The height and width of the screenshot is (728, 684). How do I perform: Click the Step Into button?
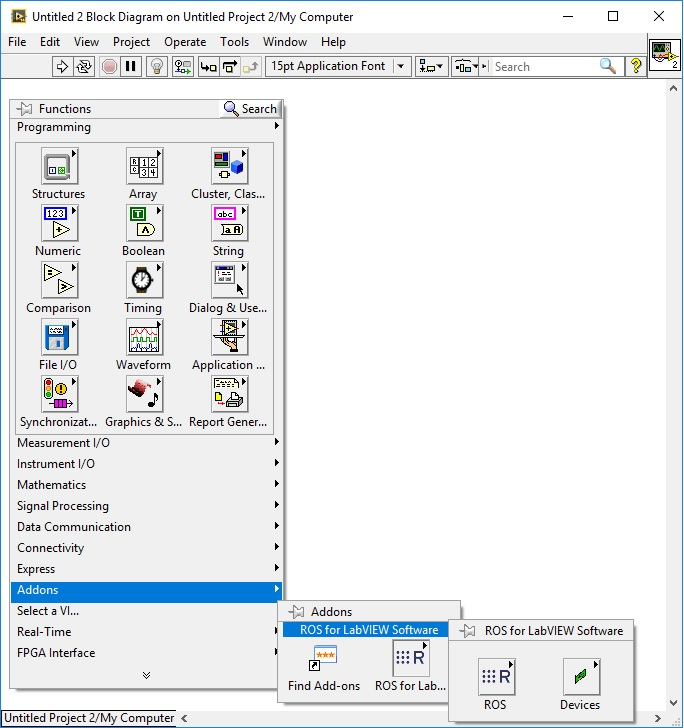click(208, 67)
